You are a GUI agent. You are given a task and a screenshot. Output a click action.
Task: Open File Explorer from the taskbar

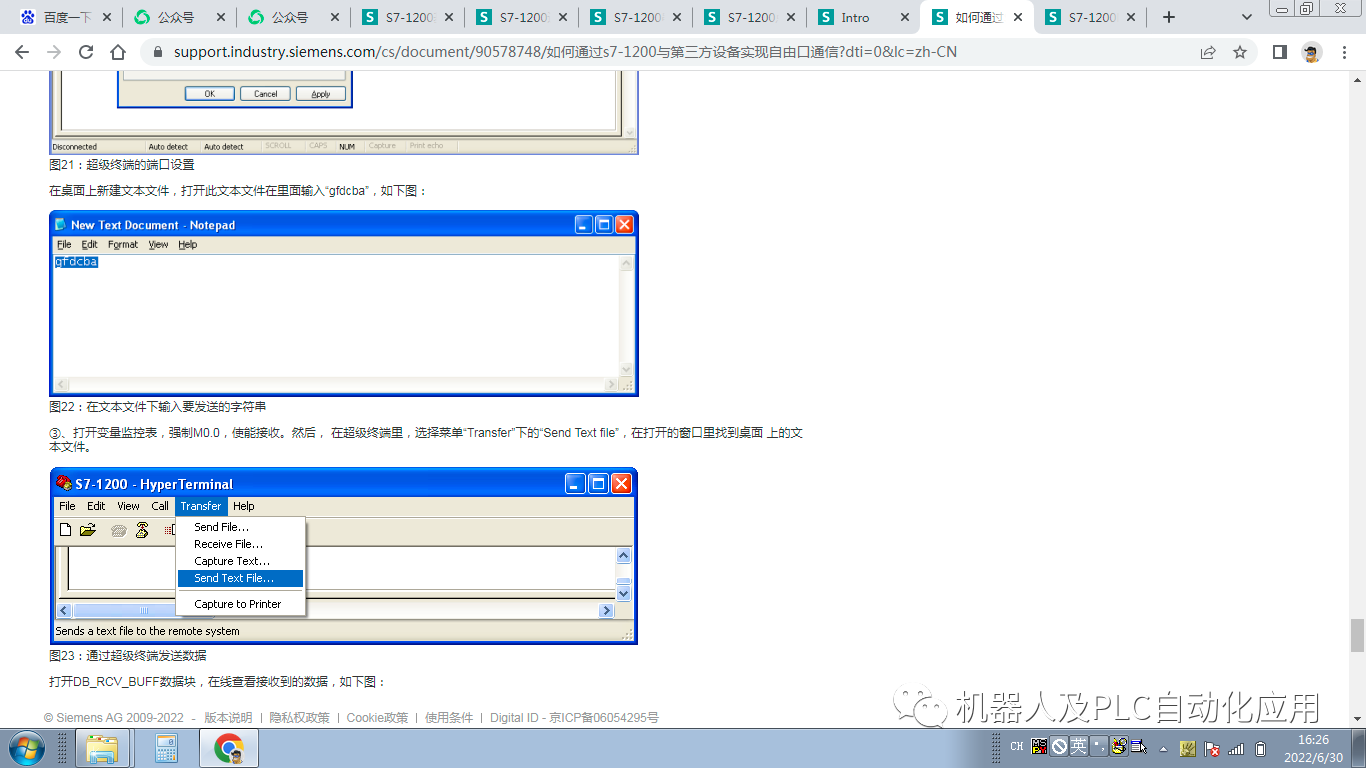click(102, 748)
